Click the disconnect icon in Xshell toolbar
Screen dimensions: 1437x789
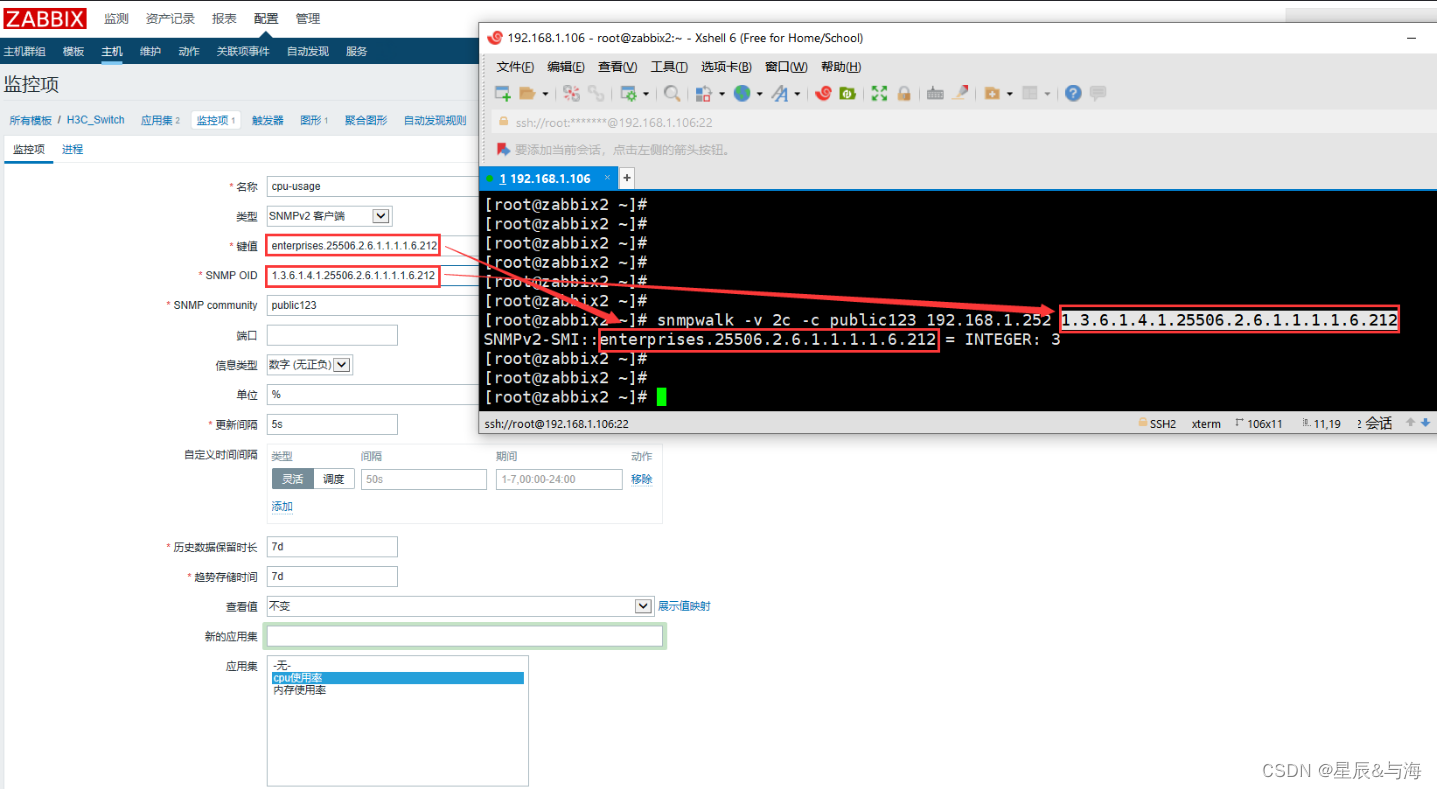tap(572, 93)
